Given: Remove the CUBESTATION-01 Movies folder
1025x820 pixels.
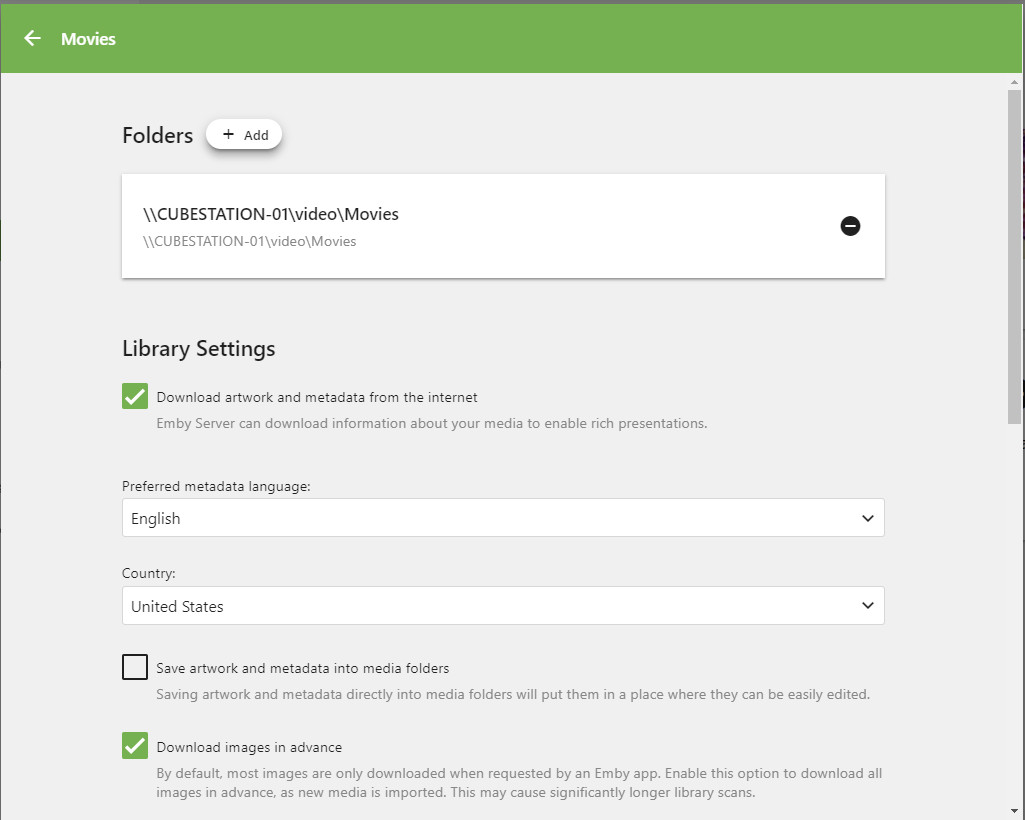Looking at the screenshot, I should click(850, 226).
